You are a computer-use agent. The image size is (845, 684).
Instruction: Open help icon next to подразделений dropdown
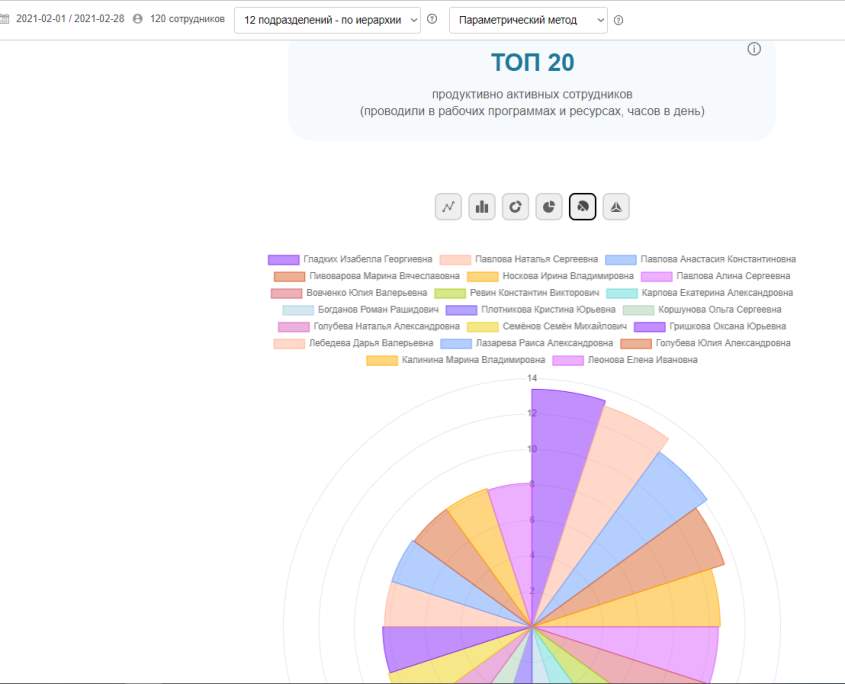(432, 19)
